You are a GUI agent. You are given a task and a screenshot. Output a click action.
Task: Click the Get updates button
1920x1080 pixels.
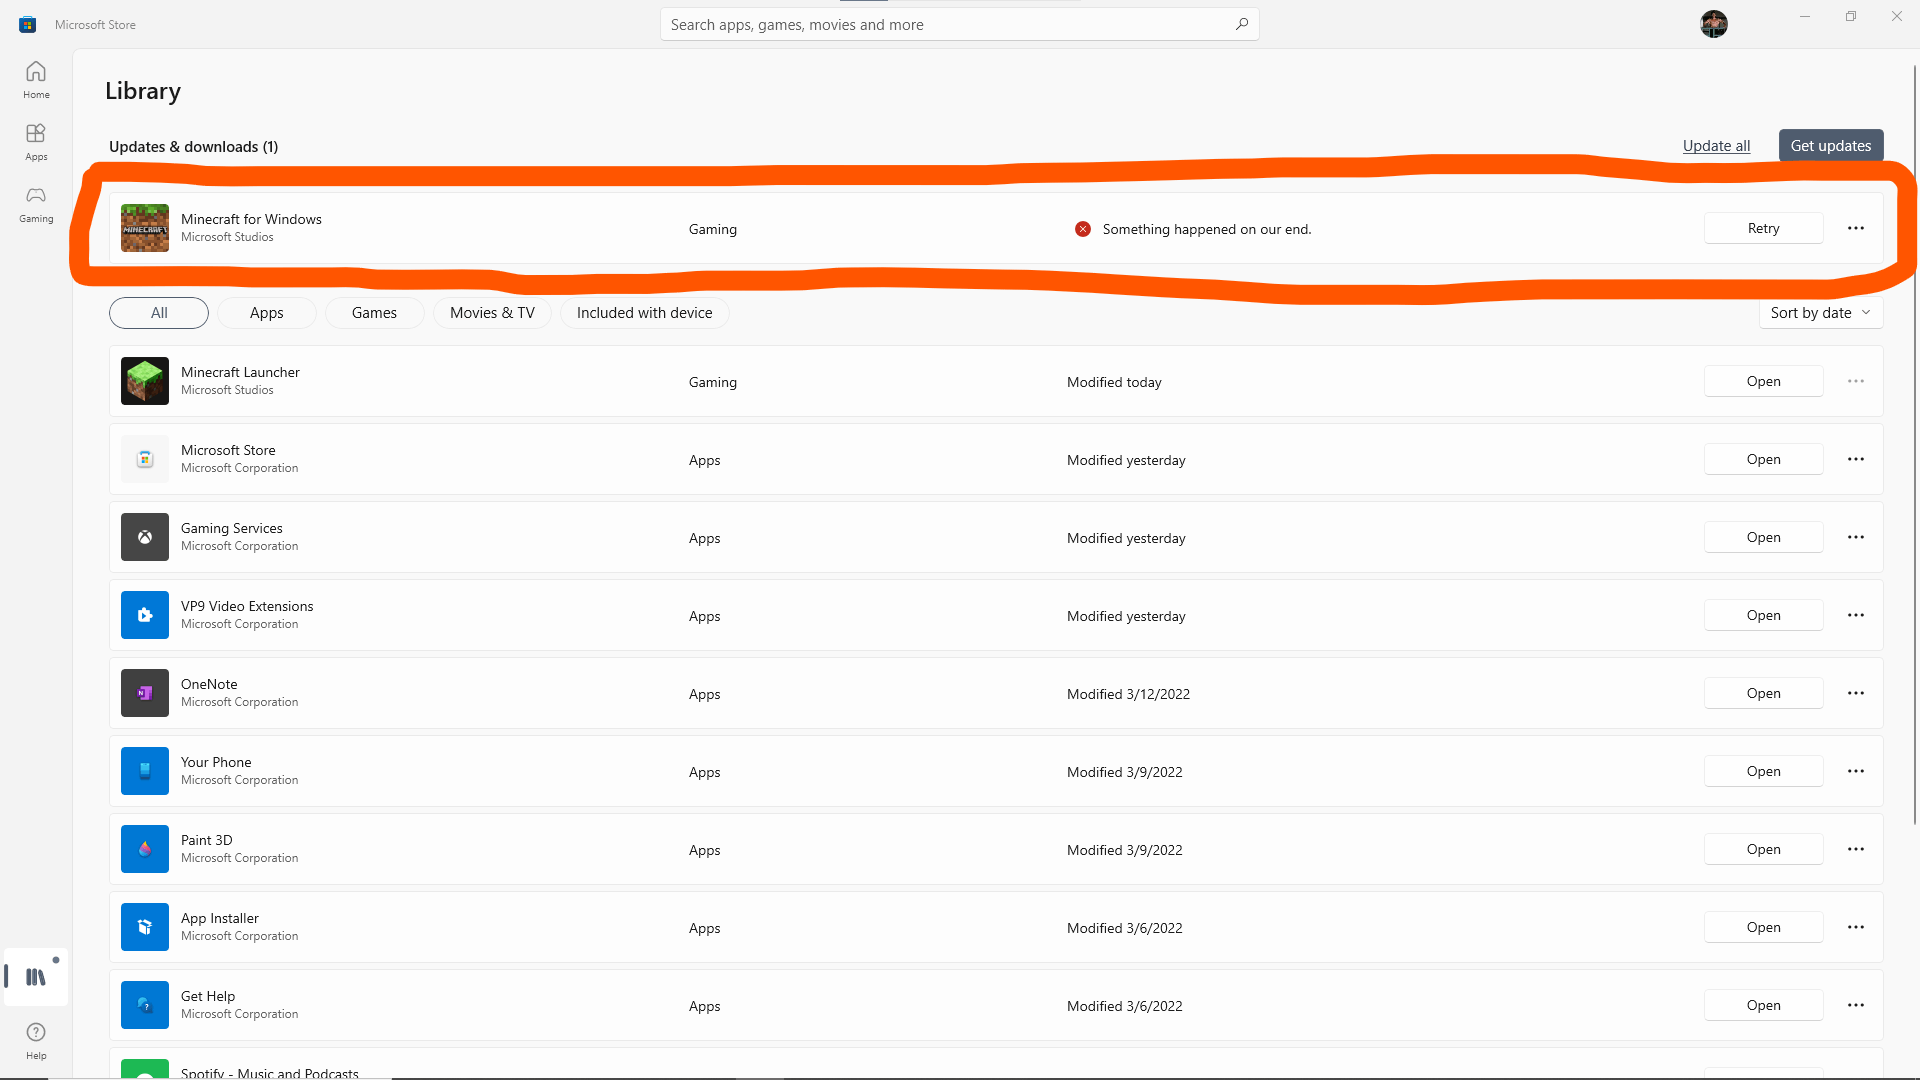[1831, 146]
